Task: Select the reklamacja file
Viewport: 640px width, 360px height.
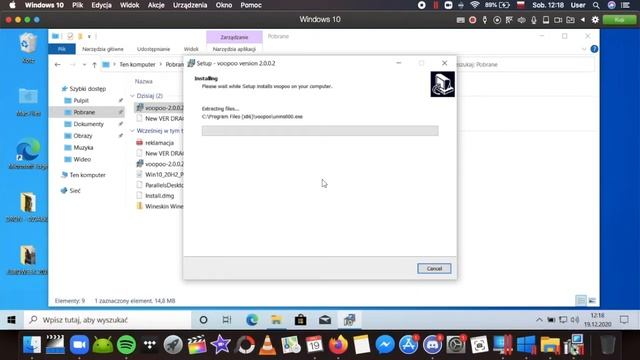Action: click(159, 143)
